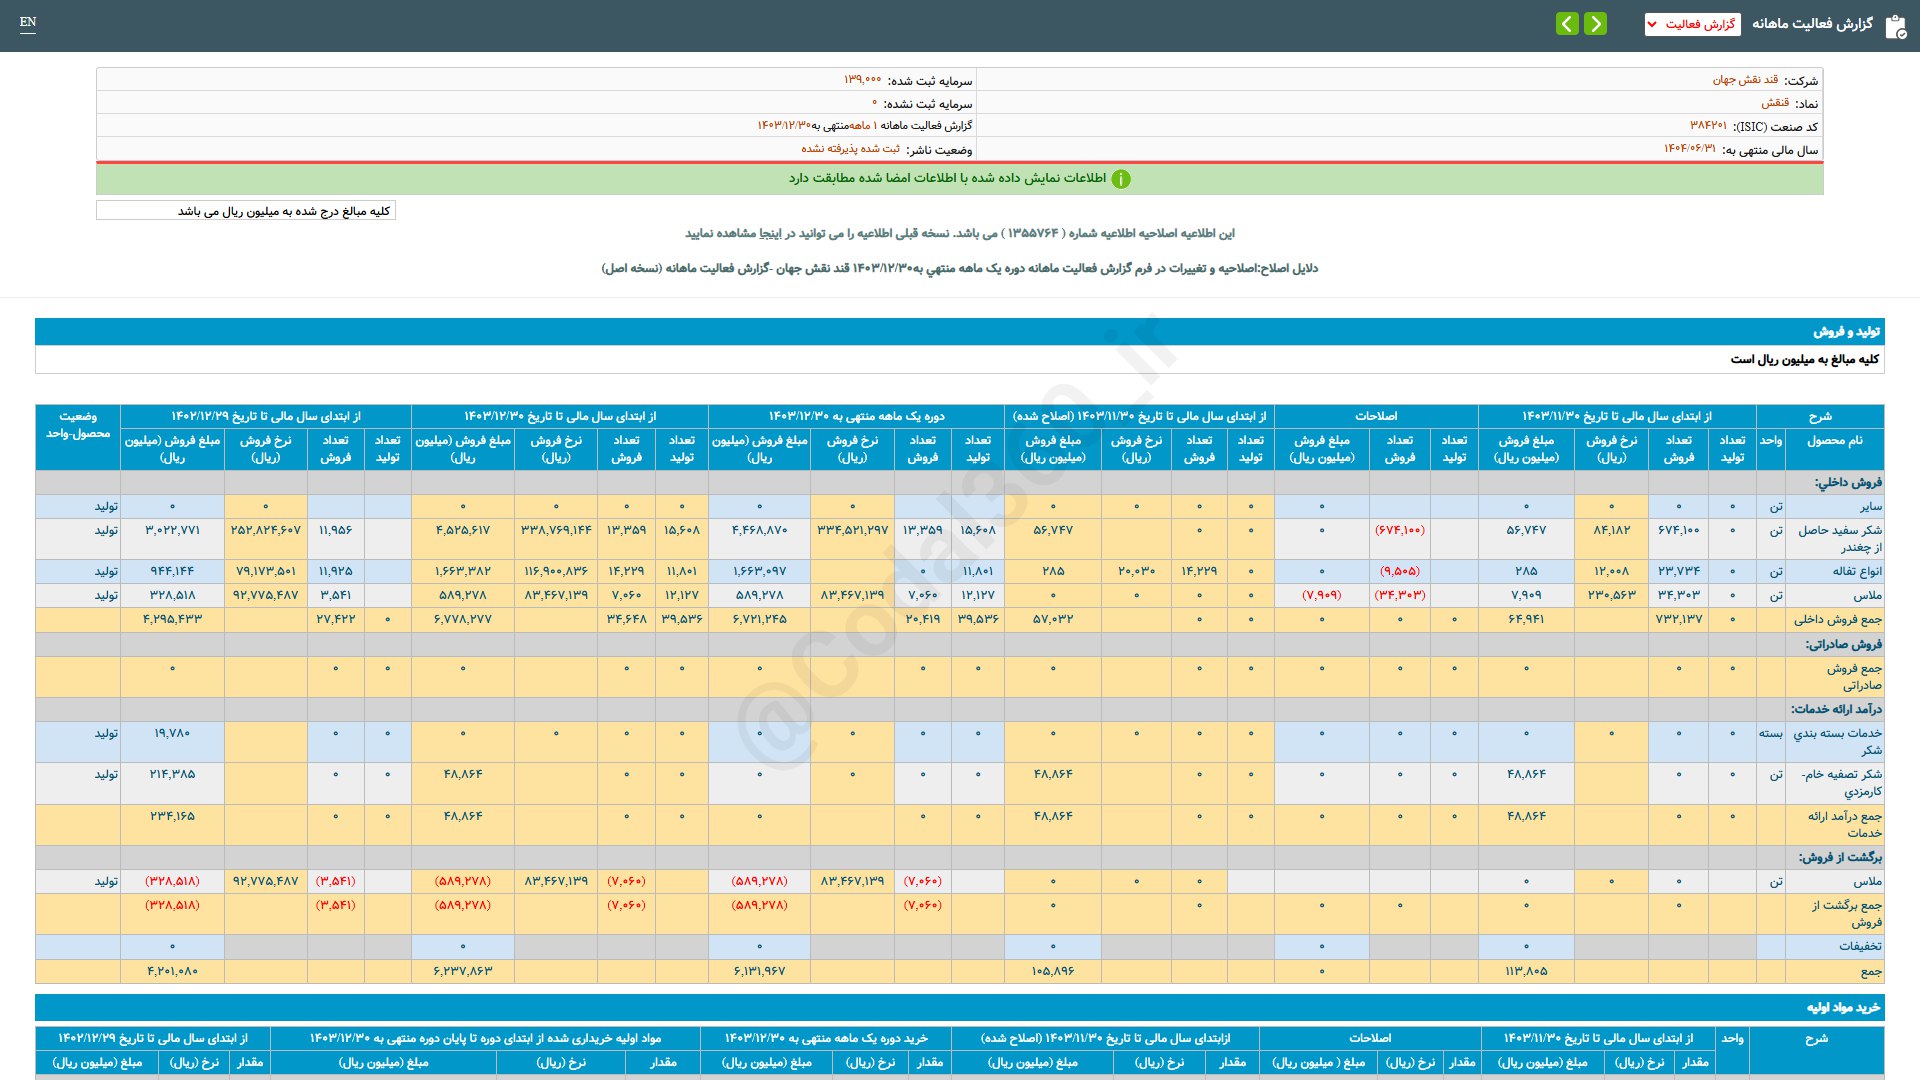Click ISIC code value '۳۸۴۲۰۱'
Viewport: 1920px width, 1080px height.
click(1708, 126)
